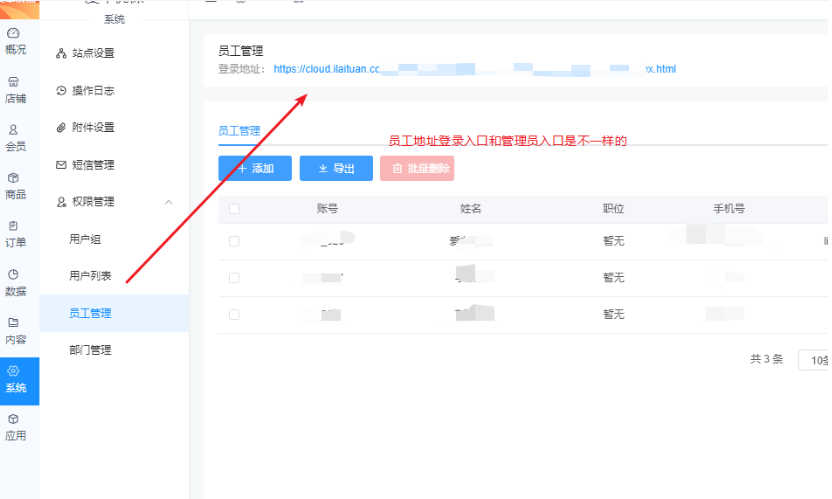Click the 导出 export button
832x499 pixels.
coord(336,168)
